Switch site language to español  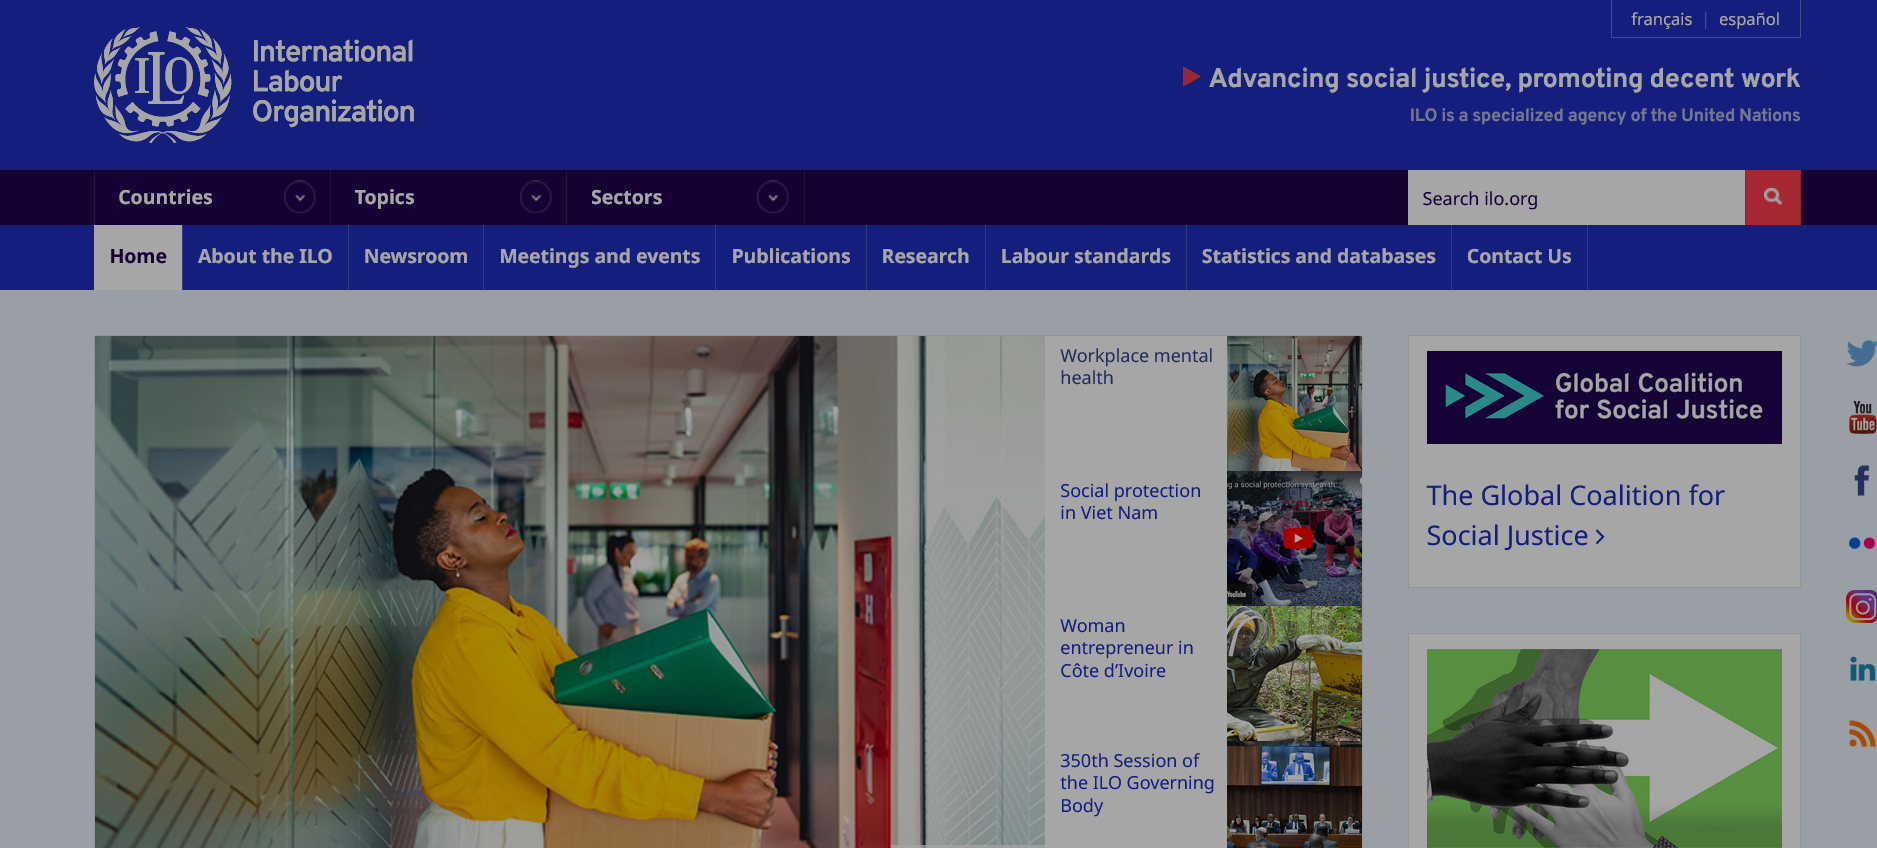[x=1749, y=19]
